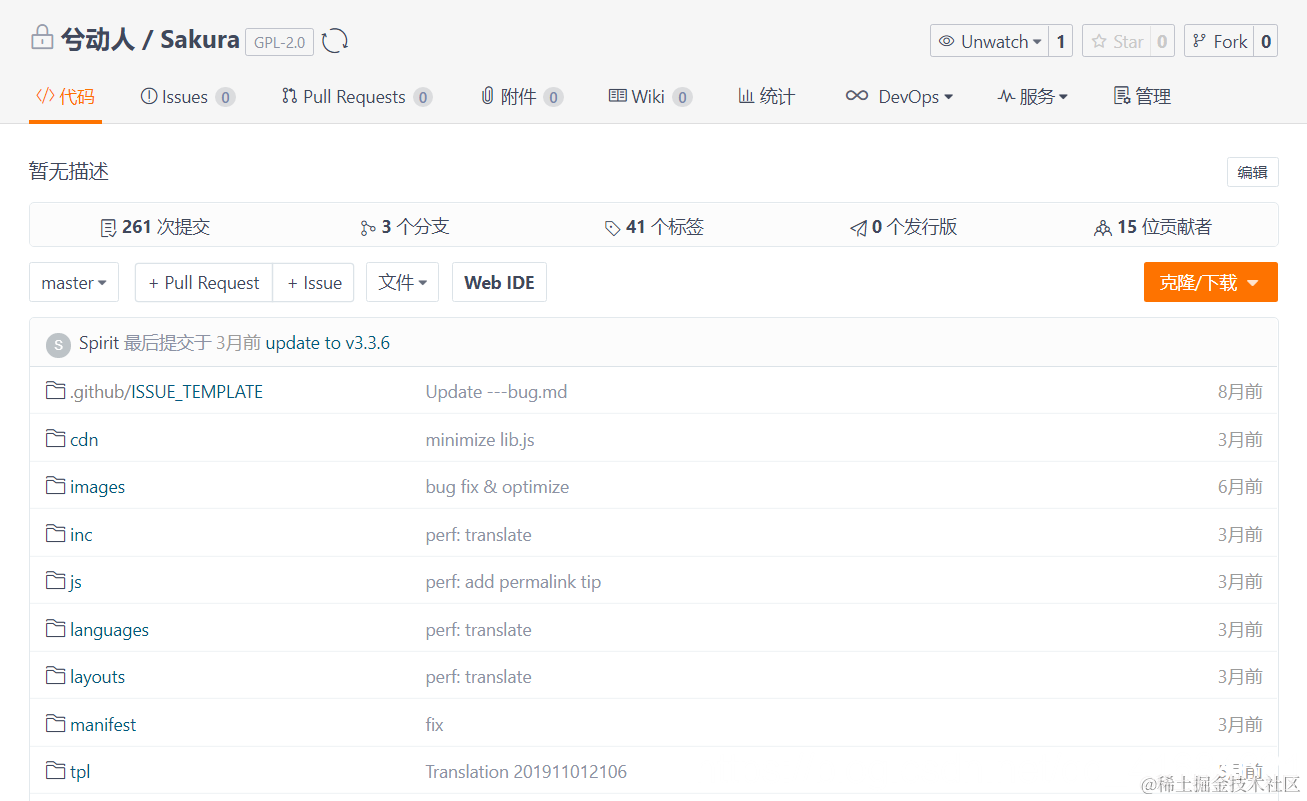Click the + Pull Request button

[204, 283]
